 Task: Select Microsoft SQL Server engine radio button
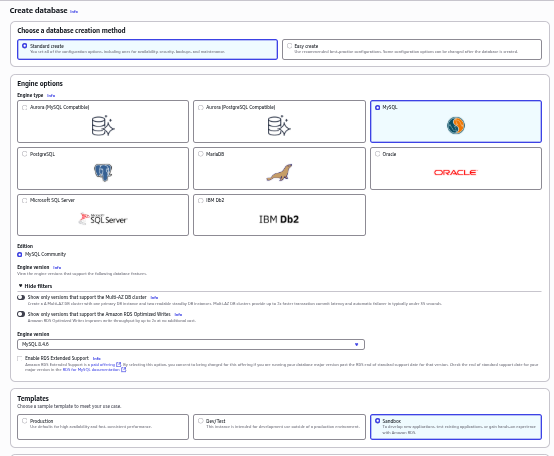tap(25, 201)
